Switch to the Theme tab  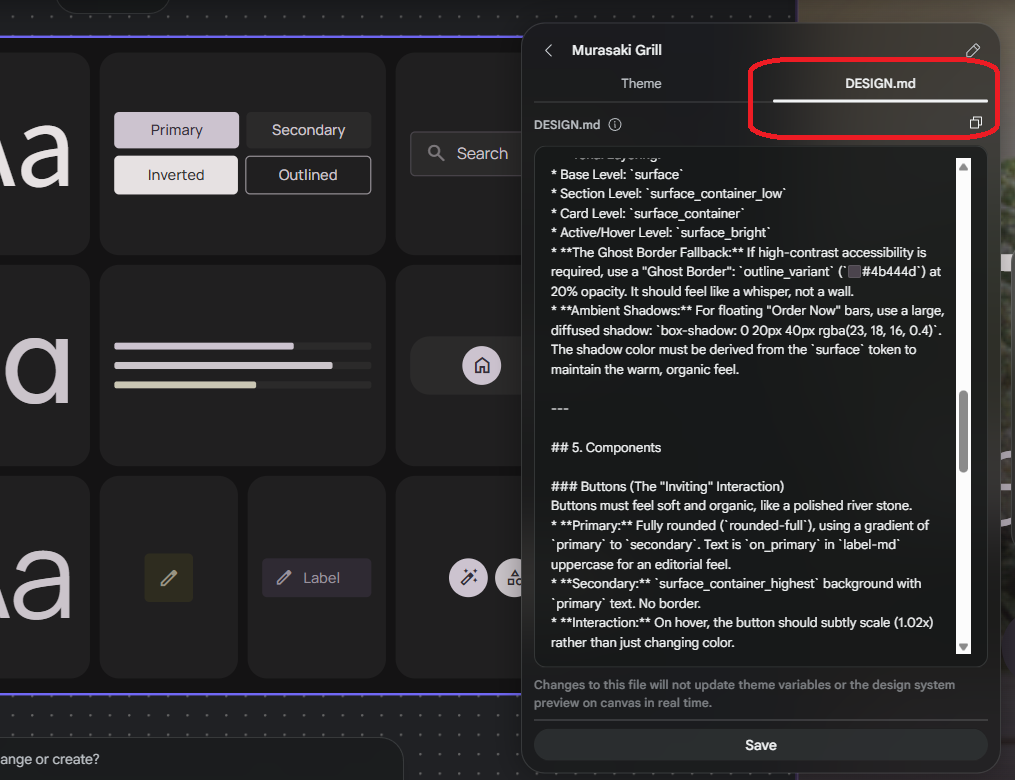tap(641, 83)
